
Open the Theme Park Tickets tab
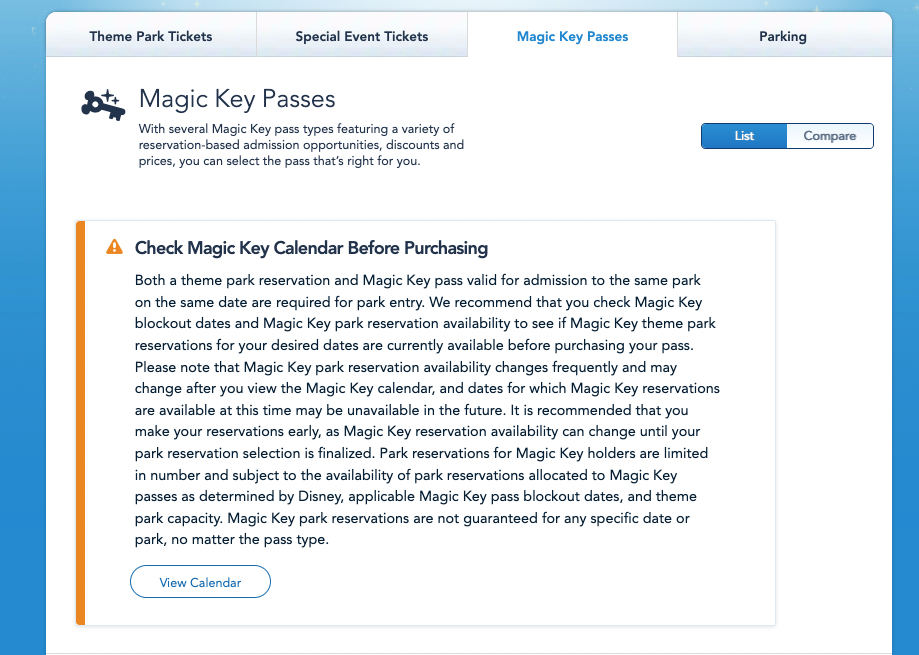coord(151,37)
